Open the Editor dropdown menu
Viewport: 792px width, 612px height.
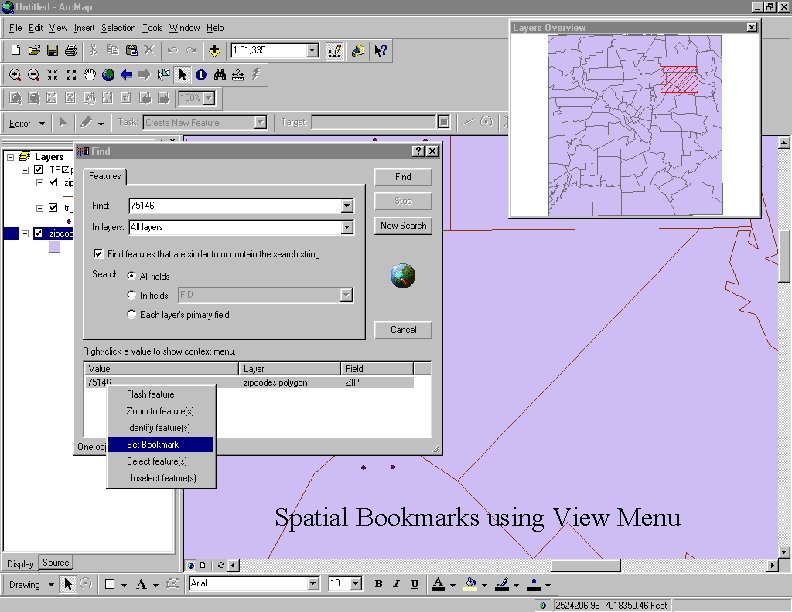27,123
